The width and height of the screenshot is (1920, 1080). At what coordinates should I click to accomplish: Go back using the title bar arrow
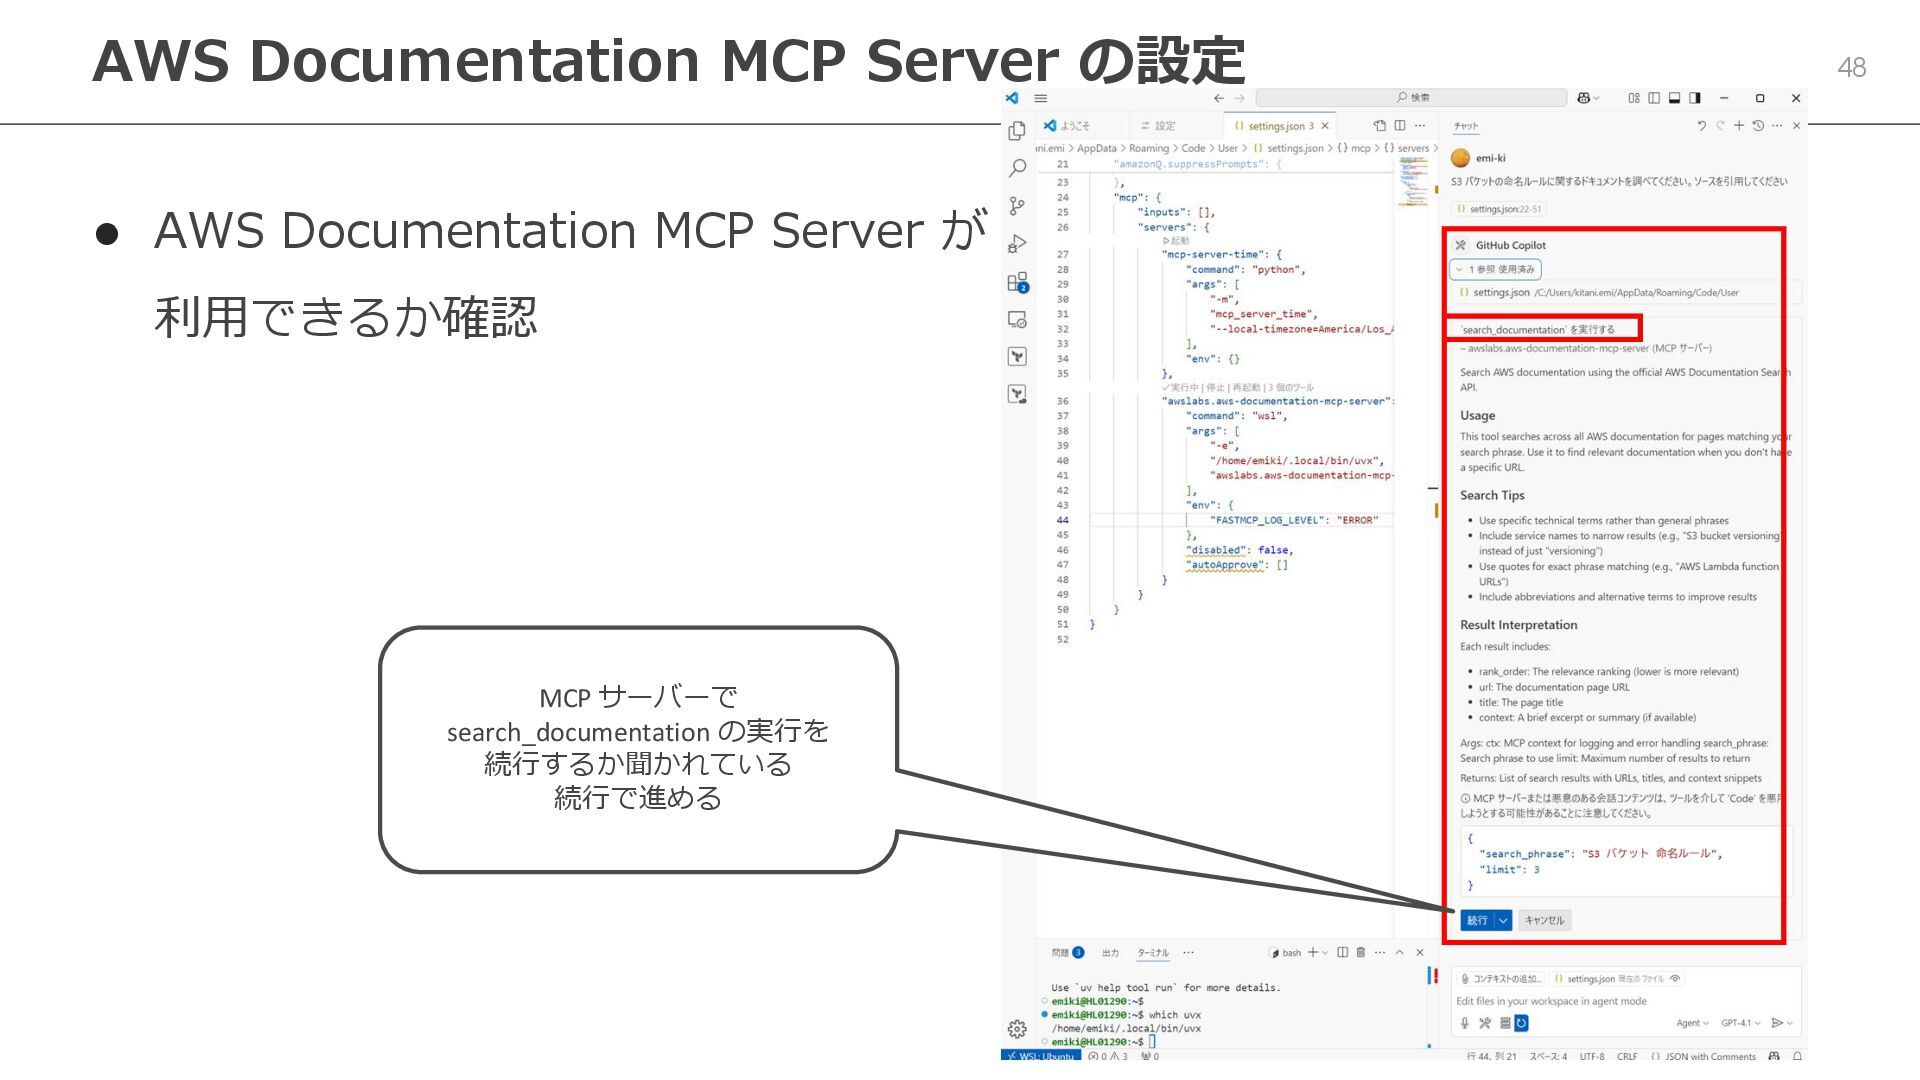pyautogui.click(x=1218, y=98)
